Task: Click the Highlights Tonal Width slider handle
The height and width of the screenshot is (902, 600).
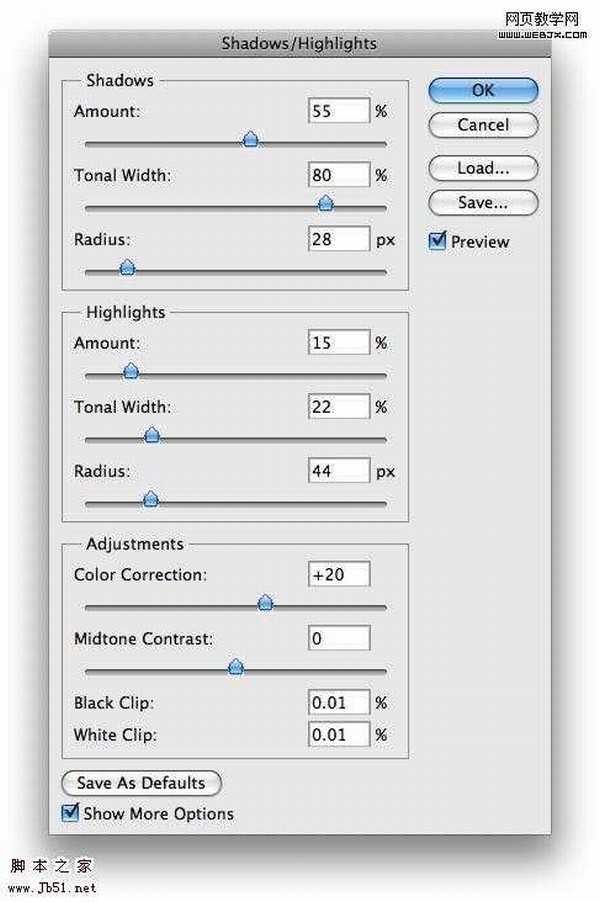Action: [x=152, y=435]
